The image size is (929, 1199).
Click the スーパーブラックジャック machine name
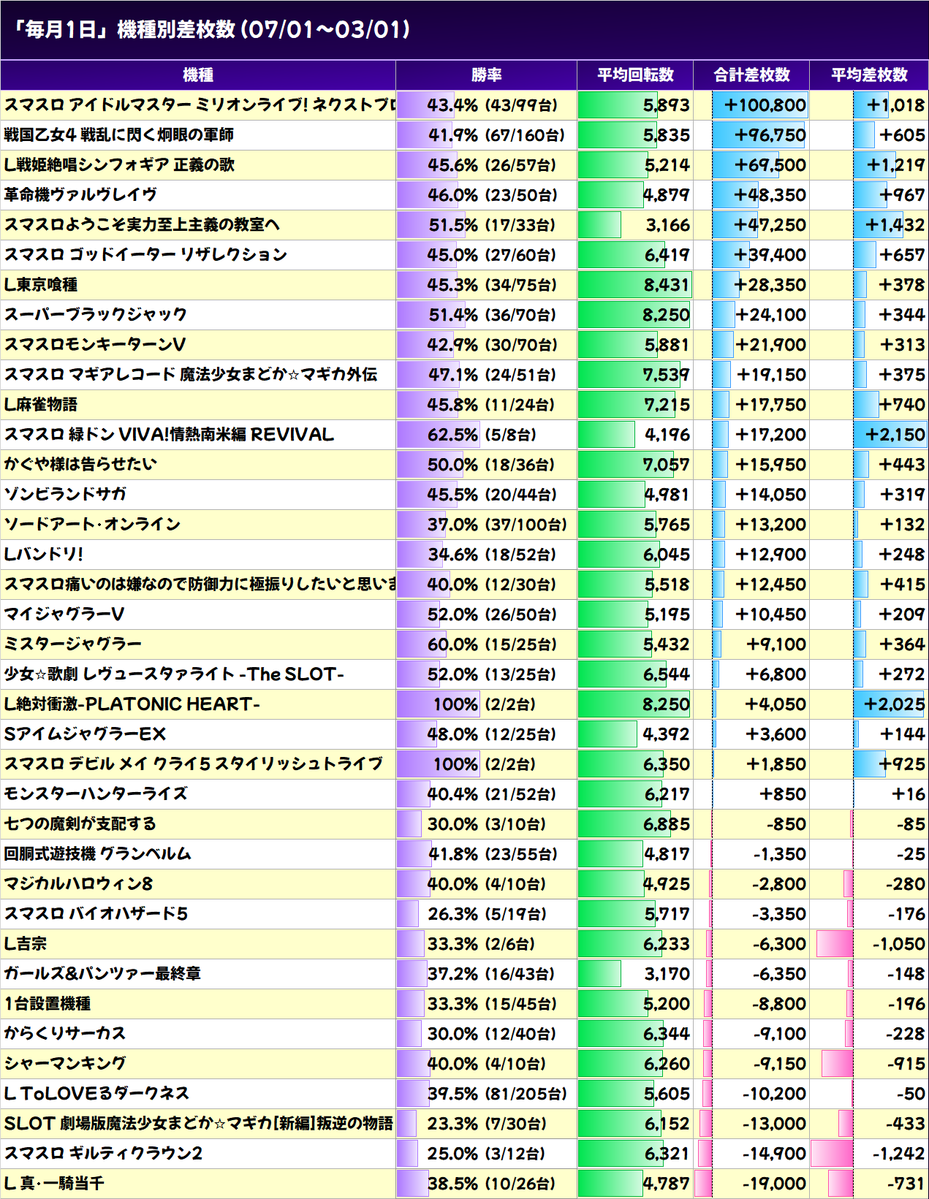96,314
